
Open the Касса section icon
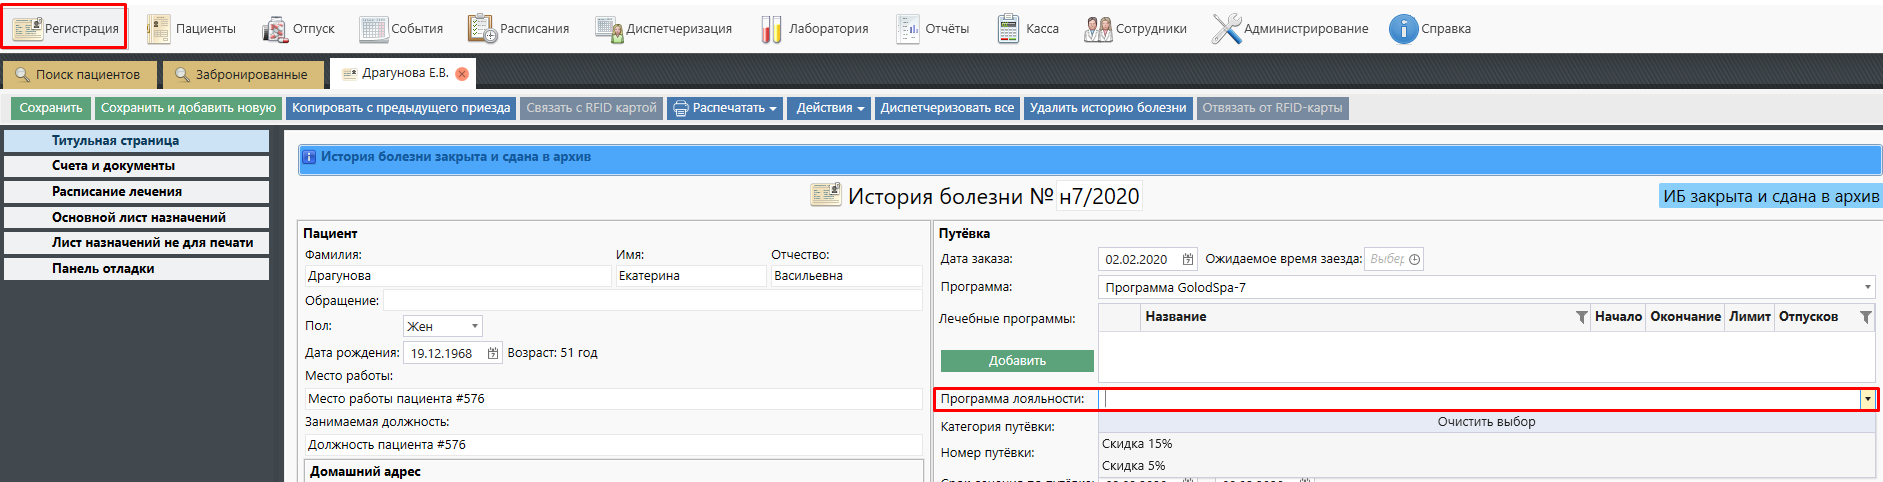1008,29
